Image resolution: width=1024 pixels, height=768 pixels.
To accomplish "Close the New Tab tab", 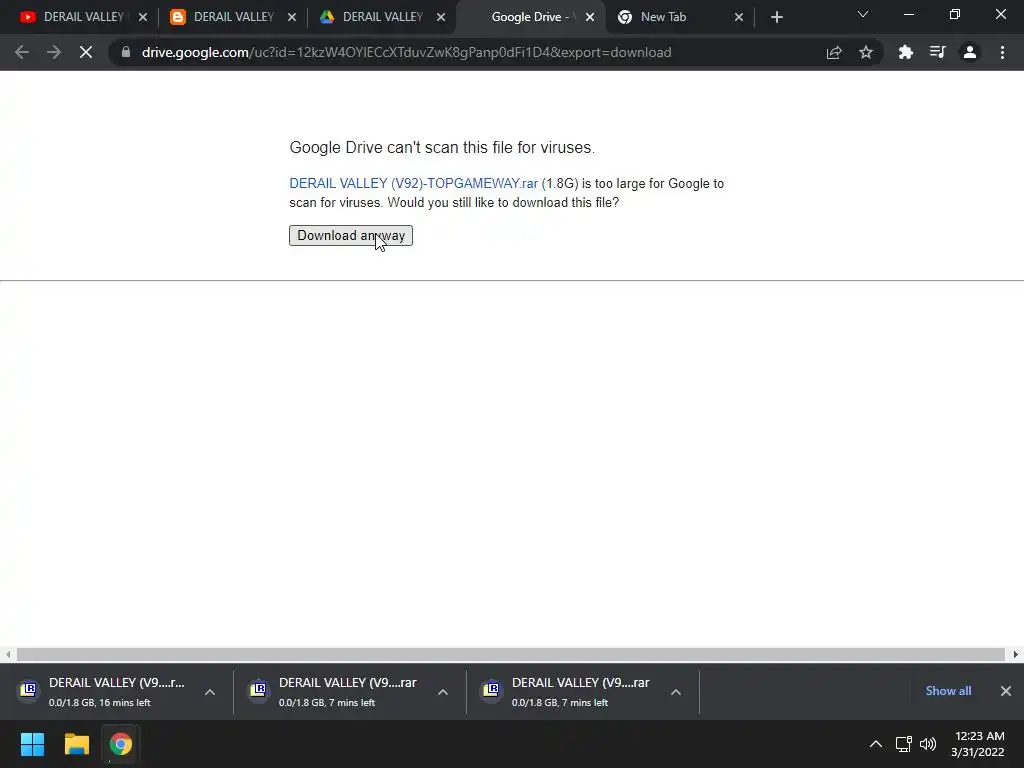I will pos(739,17).
